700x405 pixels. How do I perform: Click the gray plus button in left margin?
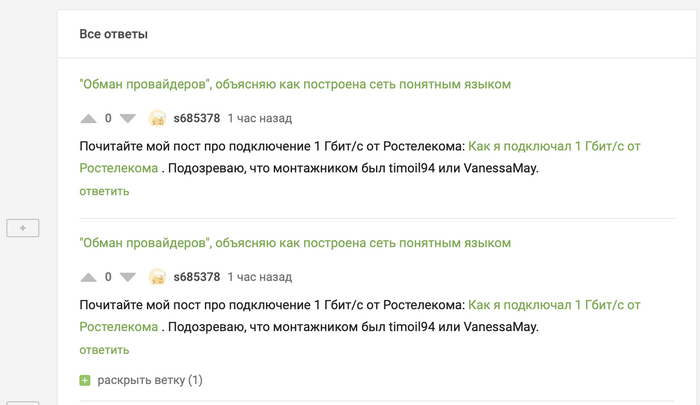point(23,228)
